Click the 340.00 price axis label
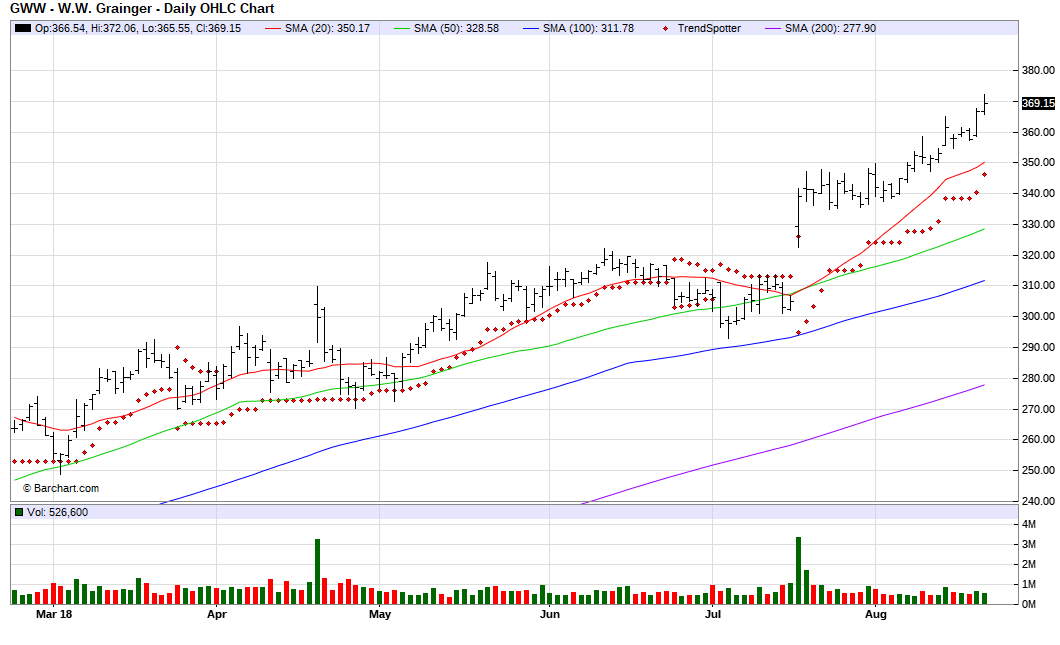This screenshot has width=1060, height=645. [1038, 193]
